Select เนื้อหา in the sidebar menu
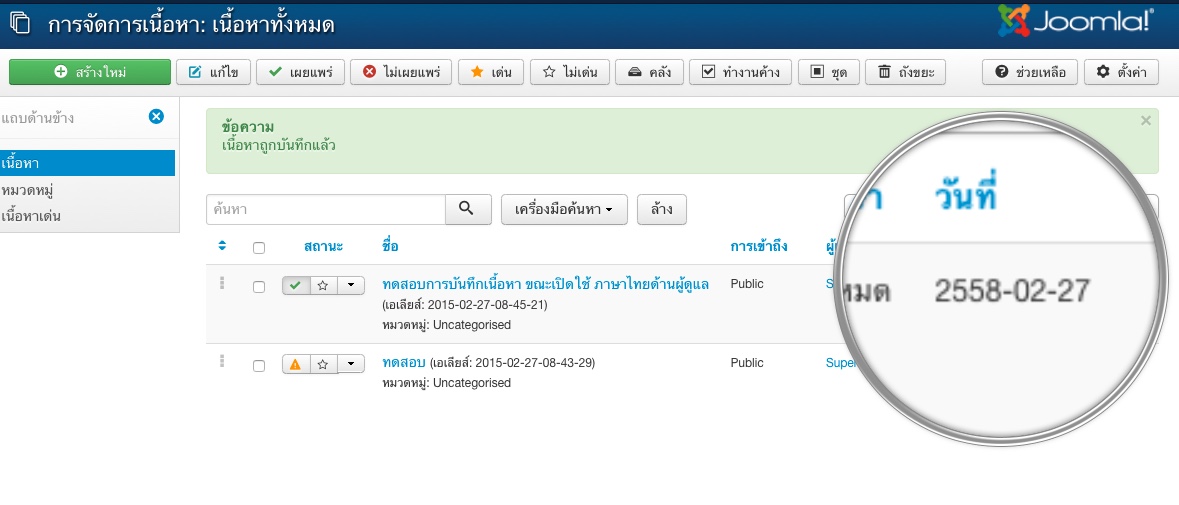This screenshot has height=505, width=1179. (x=87, y=163)
